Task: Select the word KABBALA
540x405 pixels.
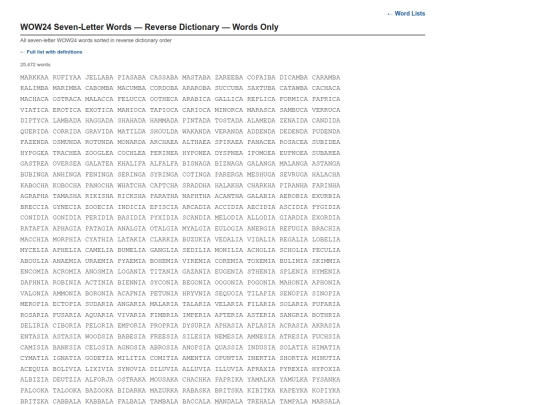Action: (99, 402)
